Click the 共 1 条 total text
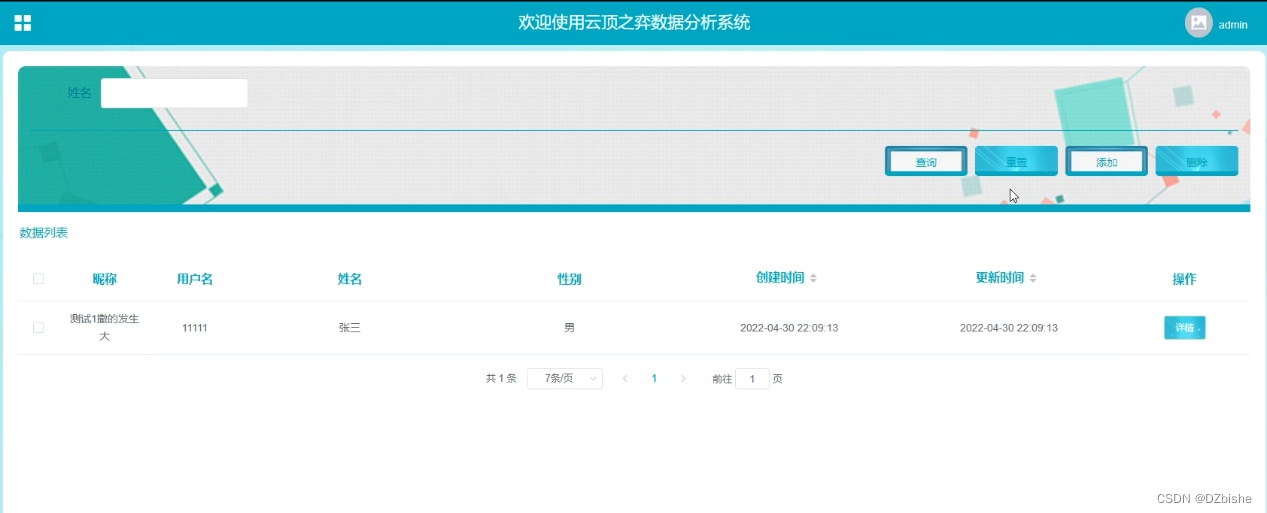The width and height of the screenshot is (1267, 513). pyautogui.click(x=501, y=378)
